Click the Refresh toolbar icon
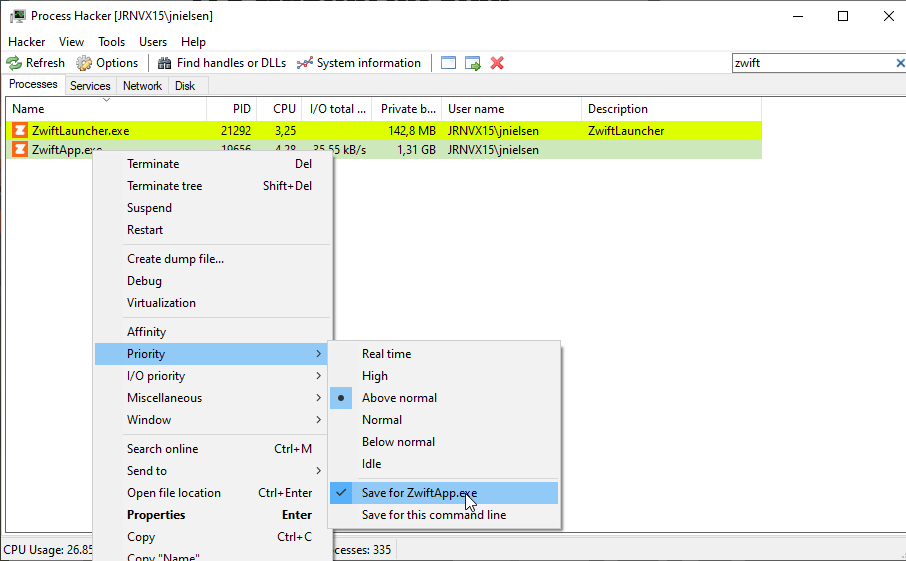This screenshot has height=561, width=906. (x=14, y=63)
